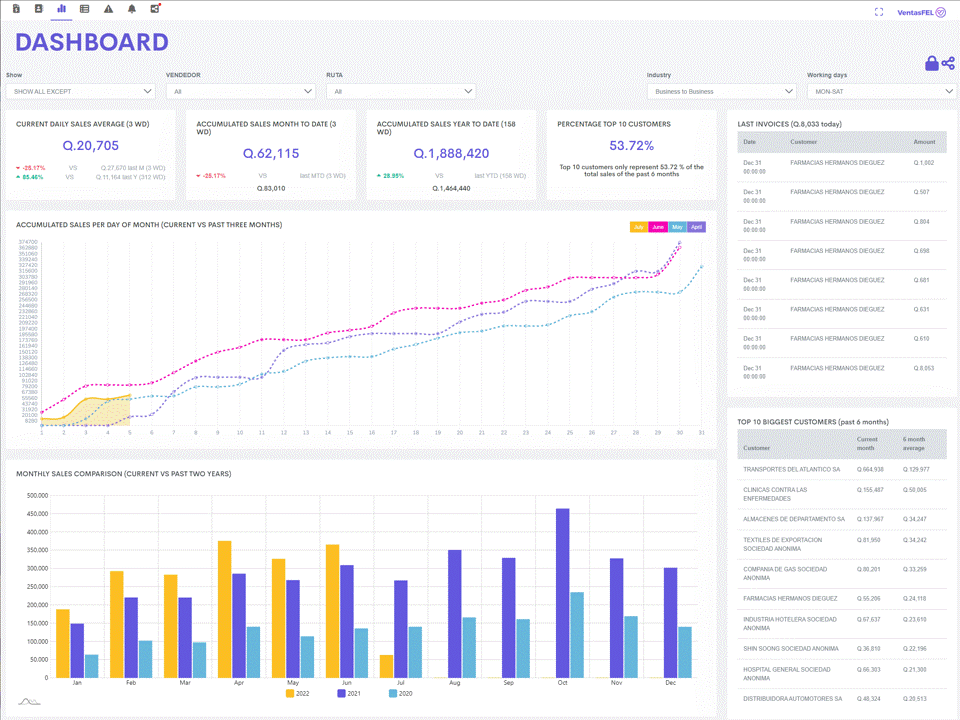Screen dimensions: 960x720
Task: Click the small chart logo at bottom left
Action: click(x=29, y=702)
